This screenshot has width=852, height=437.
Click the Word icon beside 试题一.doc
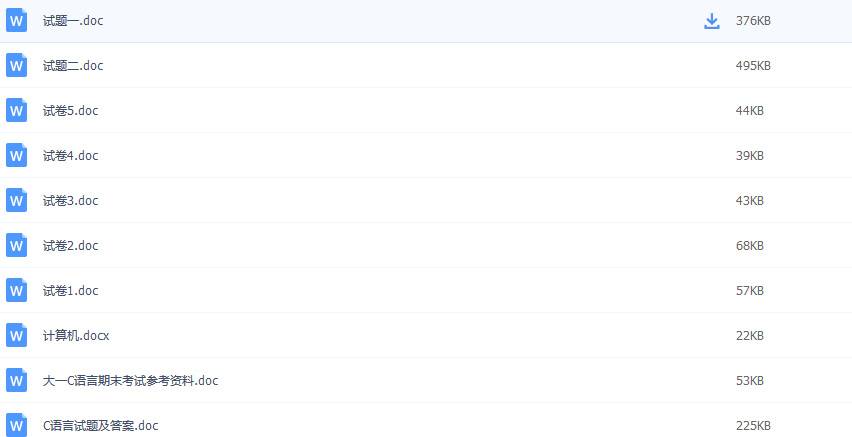(x=16, y=21)
